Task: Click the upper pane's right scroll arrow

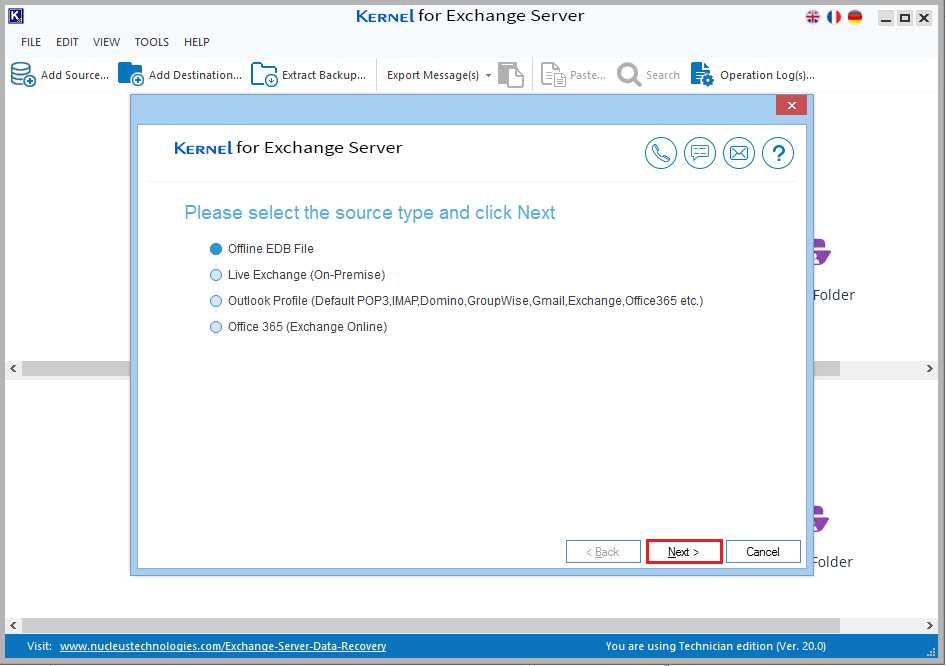Action: (930, 369)
